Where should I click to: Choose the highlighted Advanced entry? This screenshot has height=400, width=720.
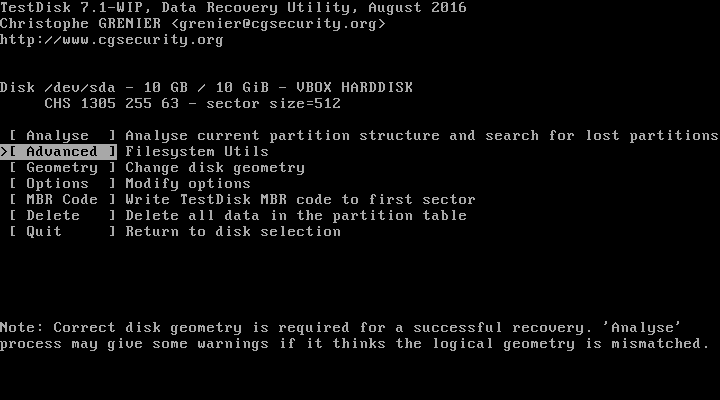62,152
